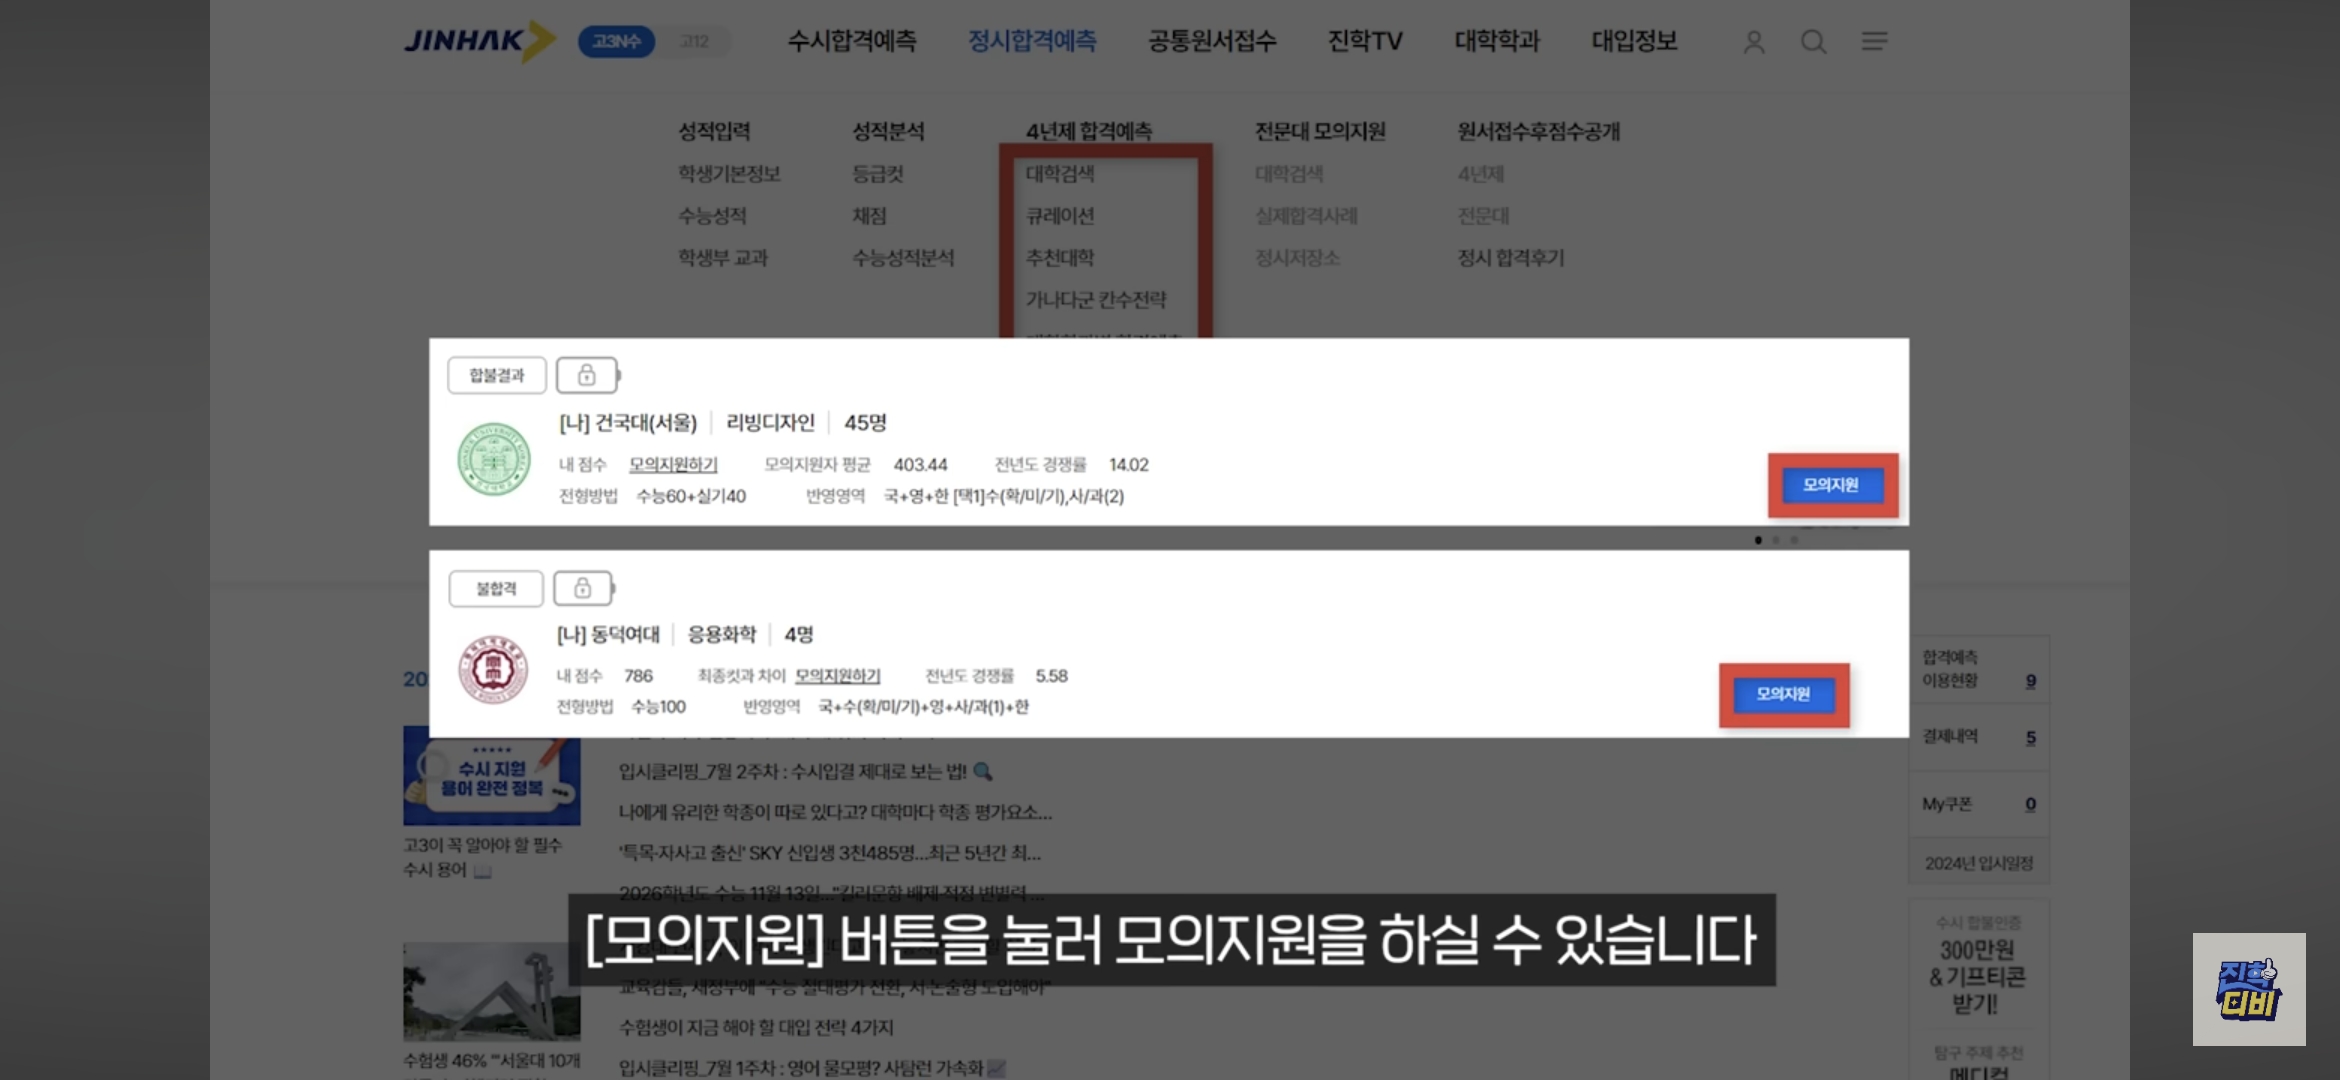Select 학생기본정보 submenu item
2340x1080 pixels.
pyautogui.click(x=729, y=174)
